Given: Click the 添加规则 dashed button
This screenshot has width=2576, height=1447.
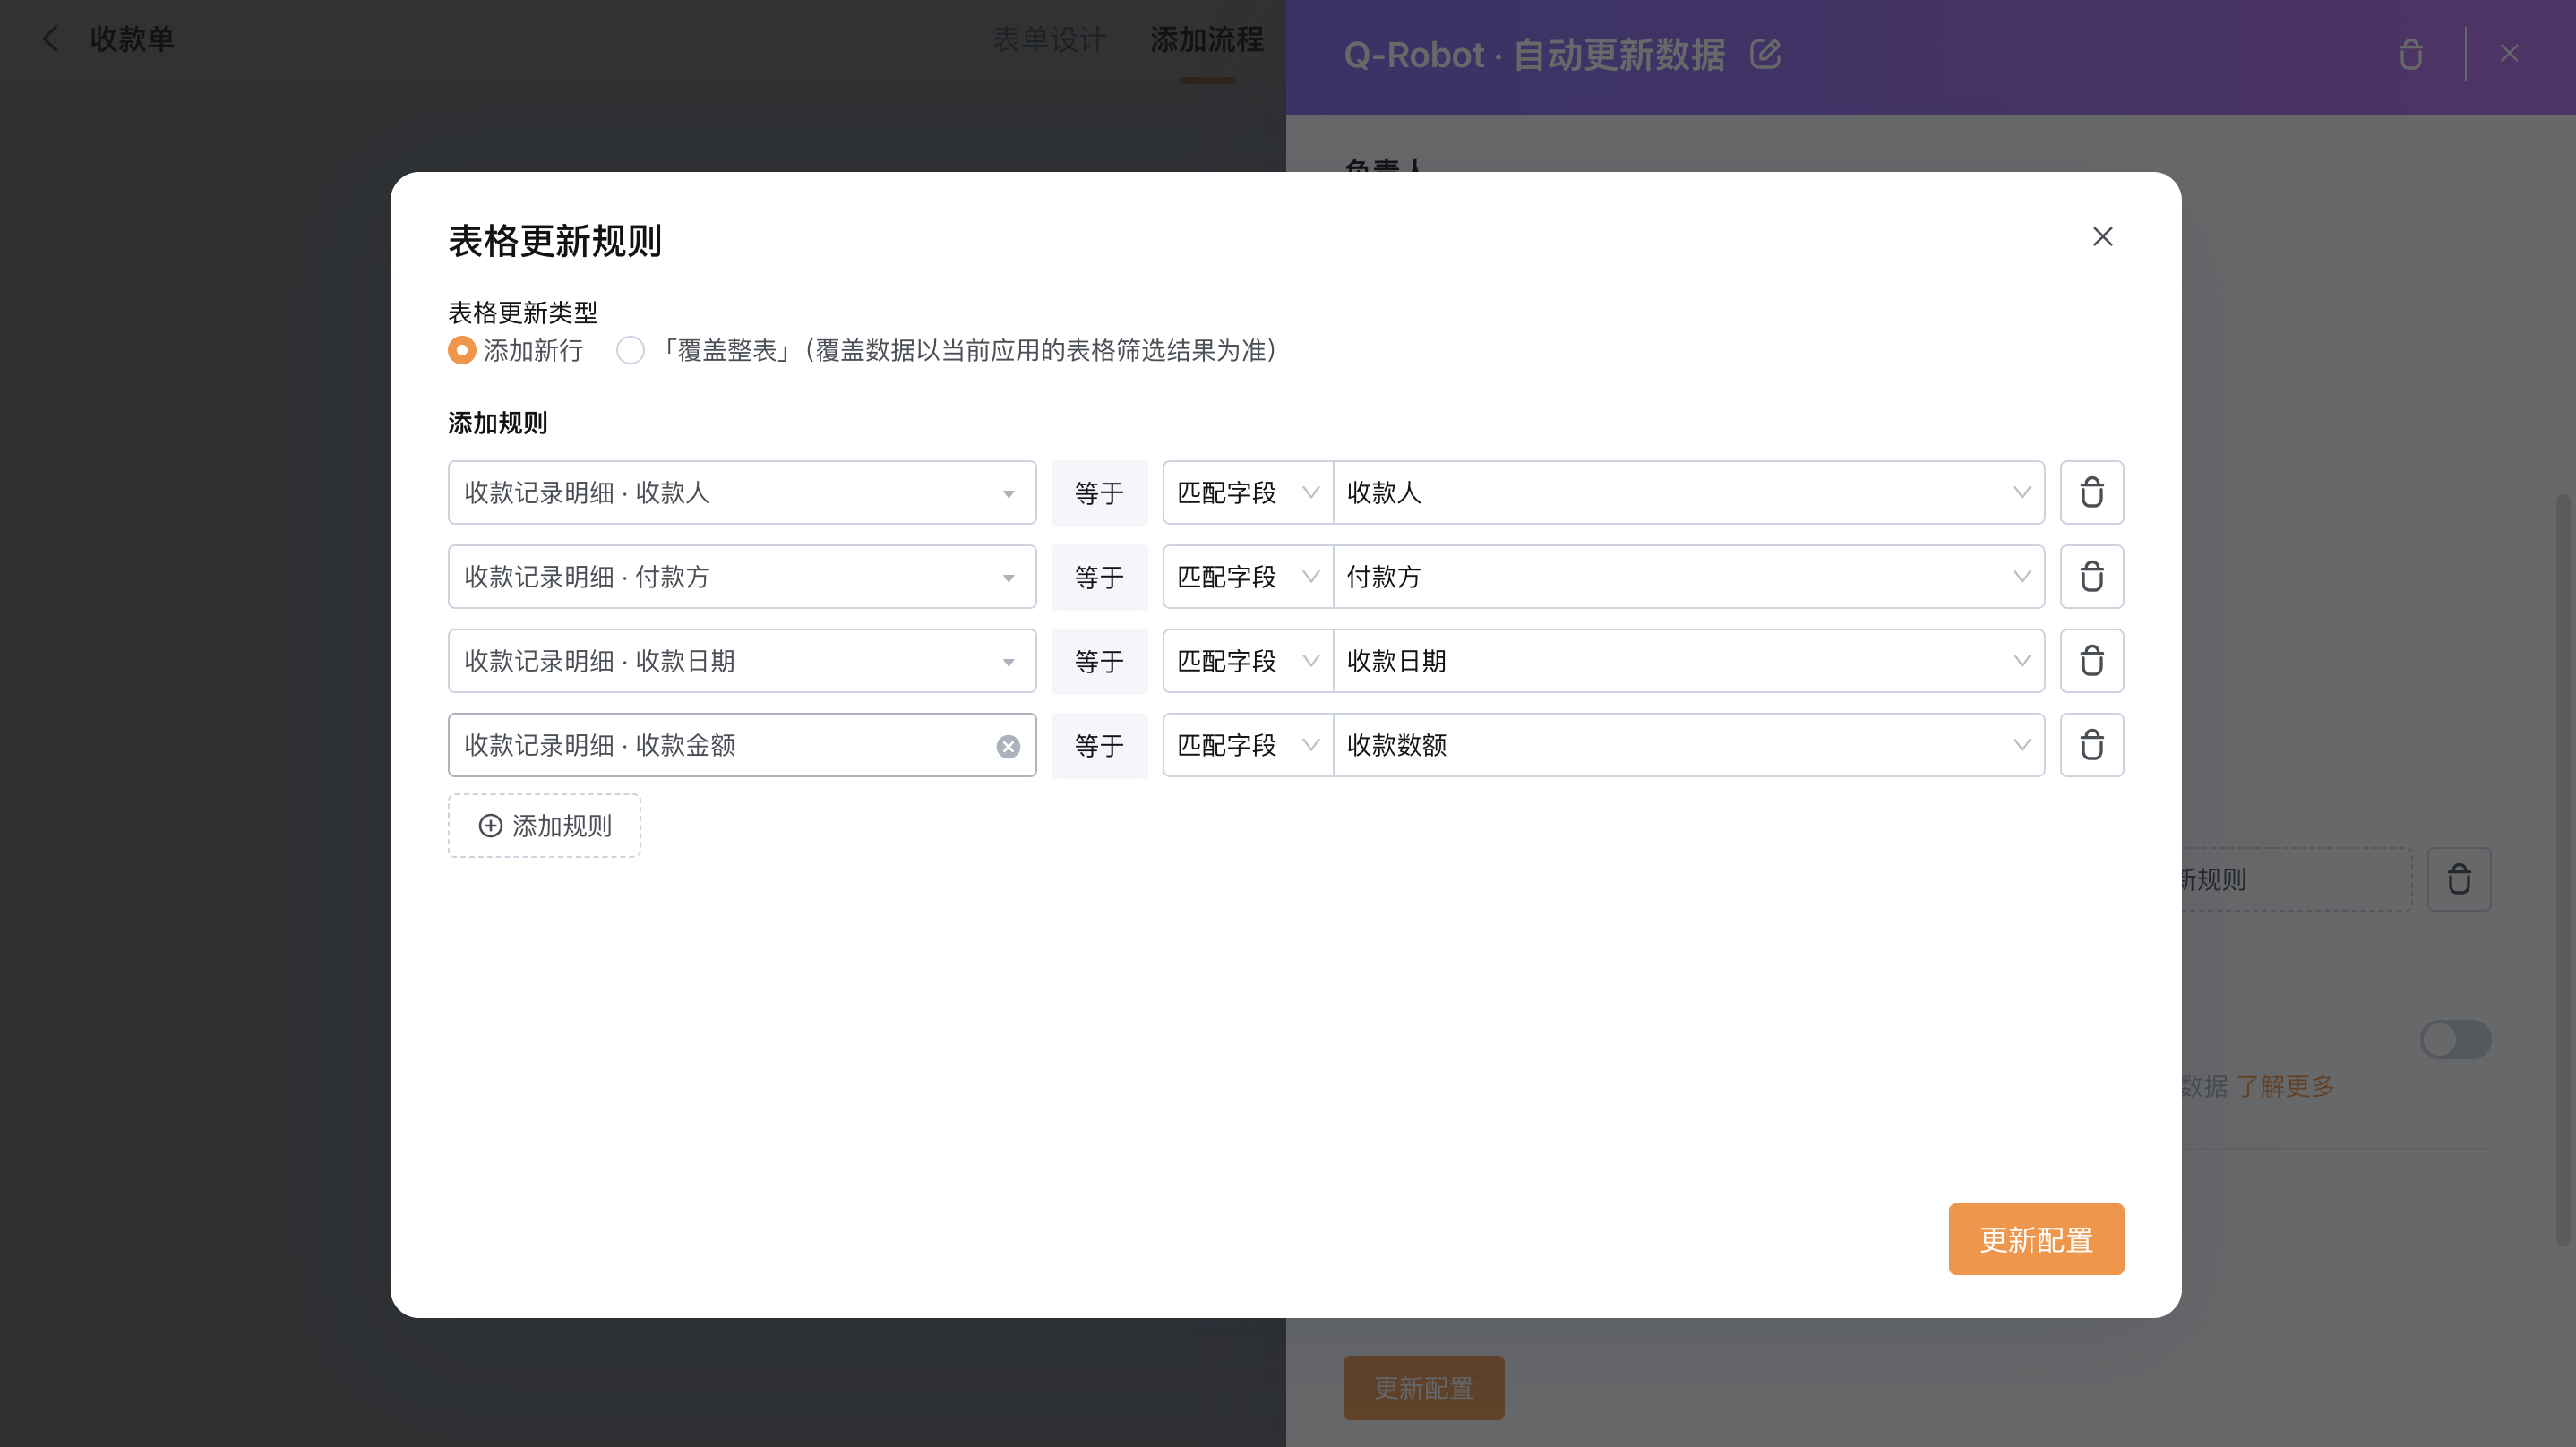Looking at the screenshot, I should click(544, 825).
